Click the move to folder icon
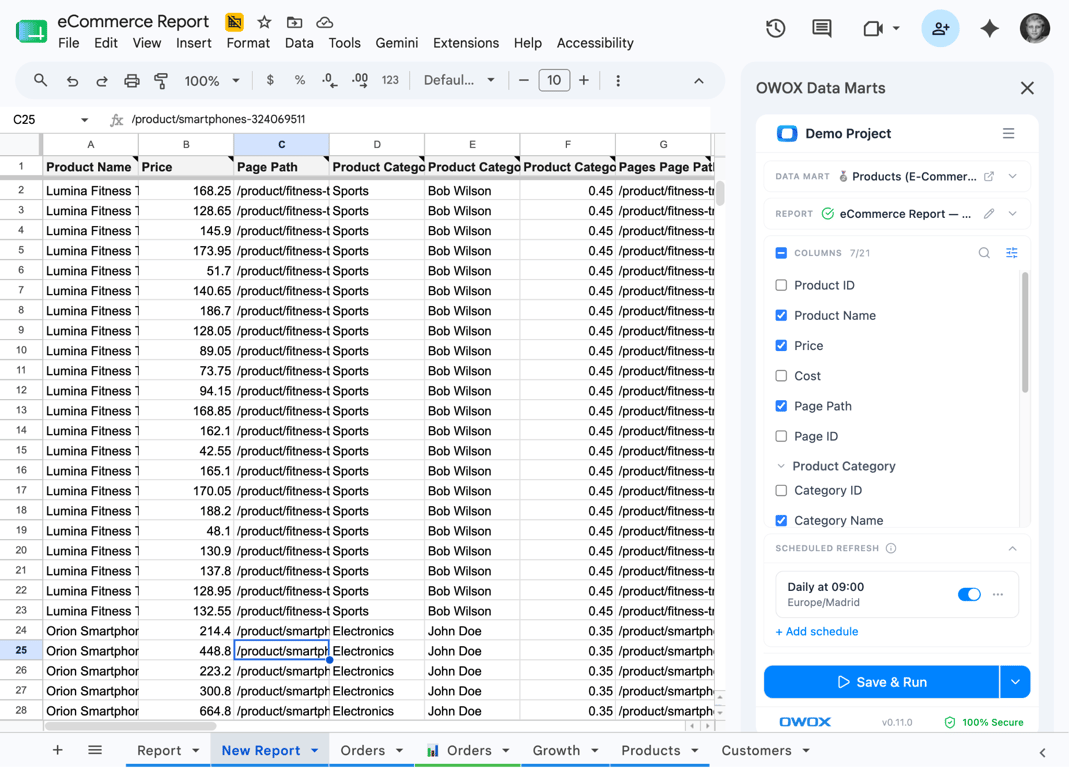The height and width of the screenshot is (768, 1069). tap(295, 23)
